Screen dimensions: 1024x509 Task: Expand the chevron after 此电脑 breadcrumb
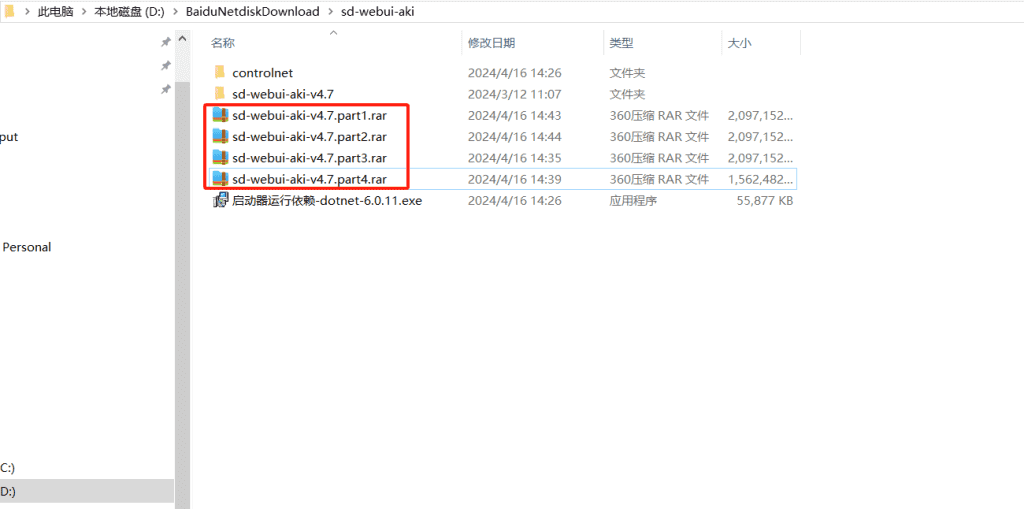coord(83,12)
